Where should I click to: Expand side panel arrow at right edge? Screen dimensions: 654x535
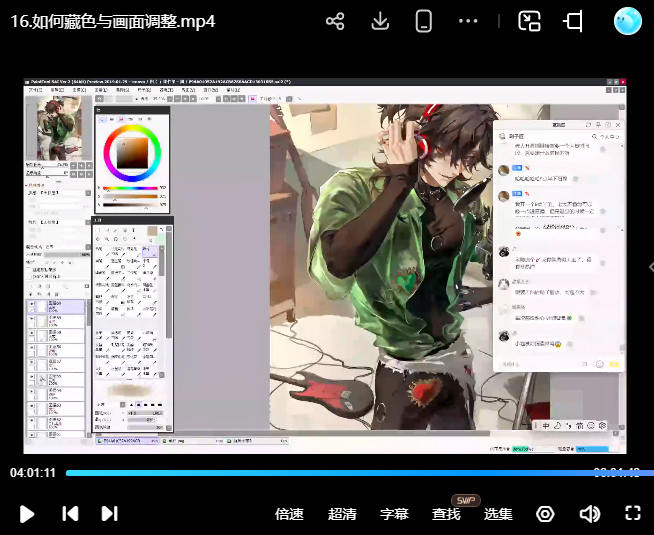pos(649,266)
